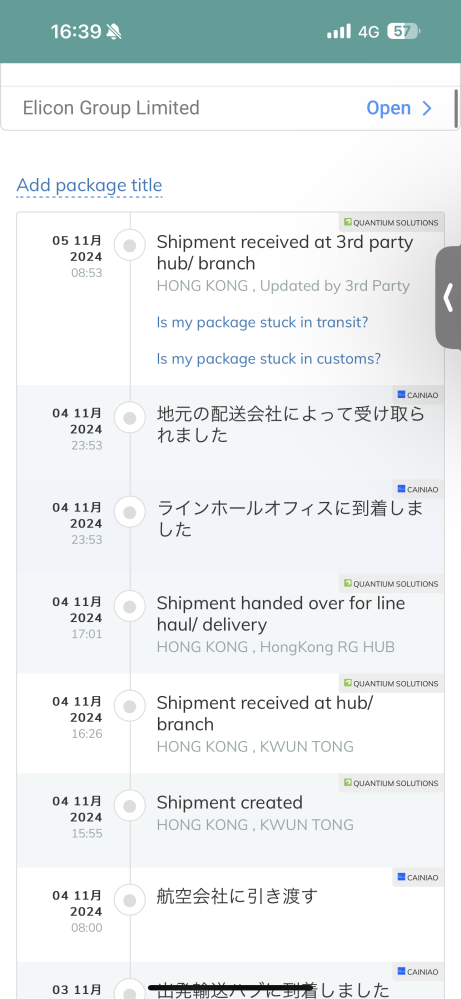Tap Quantium Solutions badge on line haul event
This screenshot has height=999, width=461.
[x=391, y=584]
